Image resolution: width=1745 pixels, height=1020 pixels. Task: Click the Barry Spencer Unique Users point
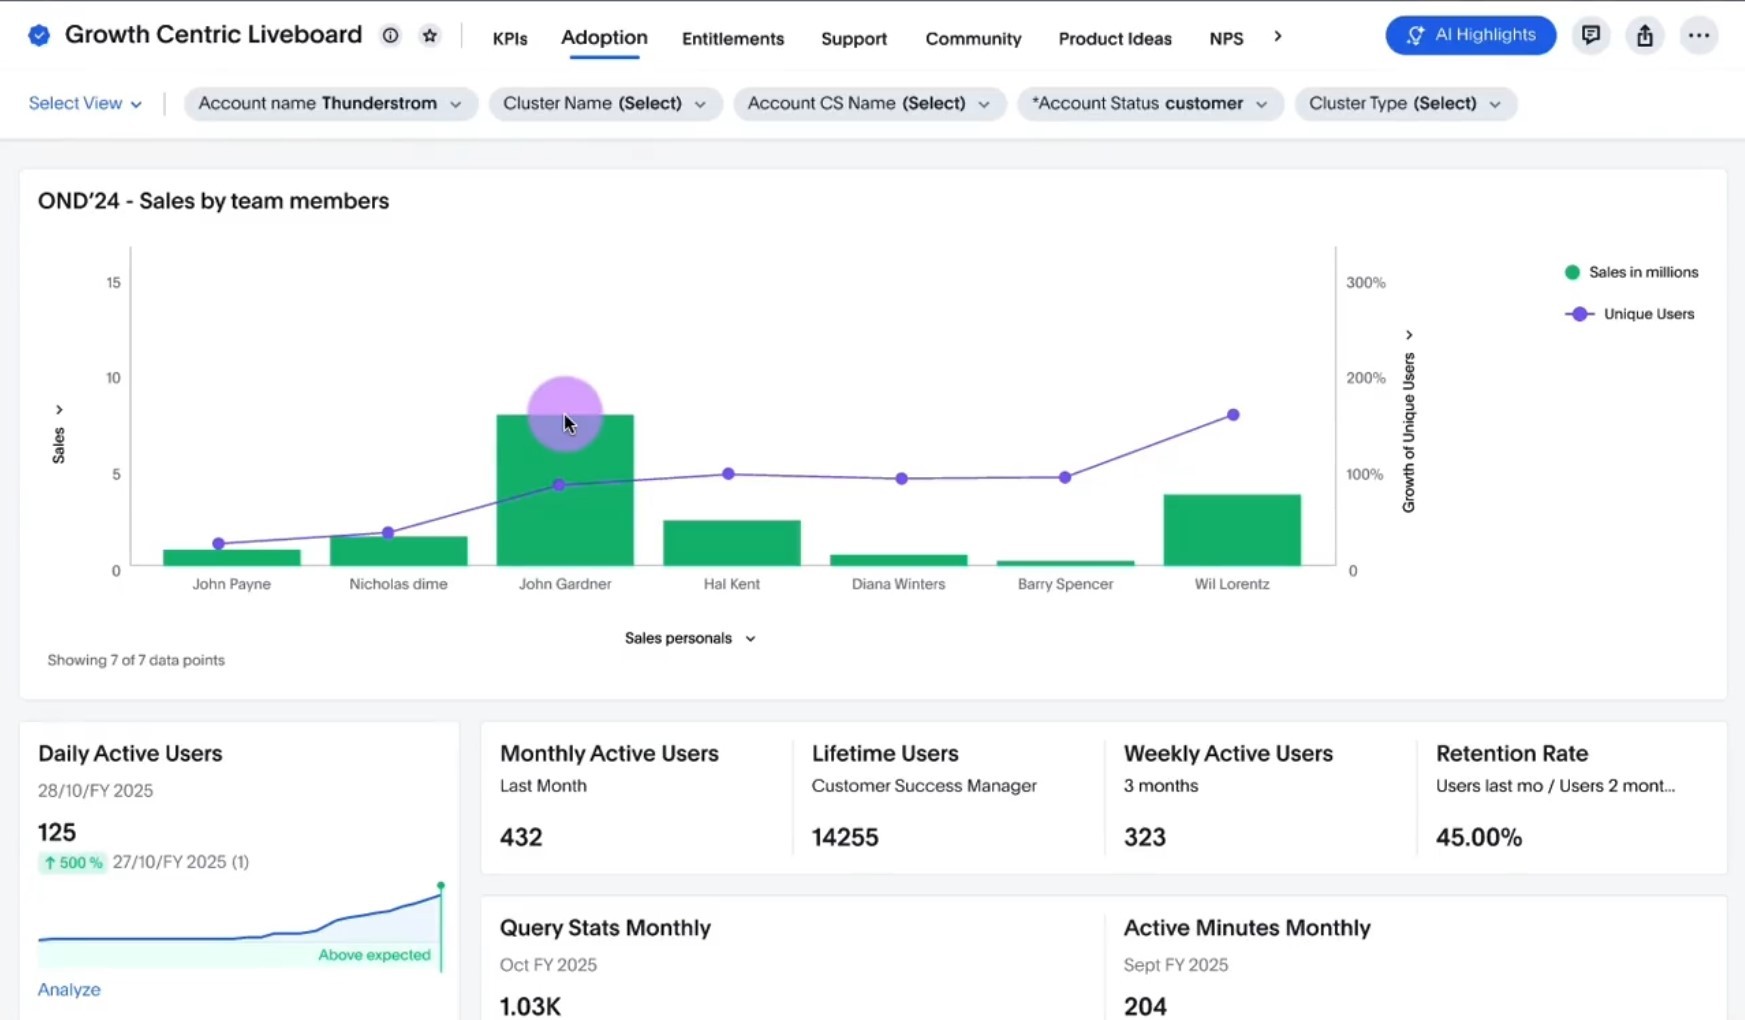tap(1065, 478)
